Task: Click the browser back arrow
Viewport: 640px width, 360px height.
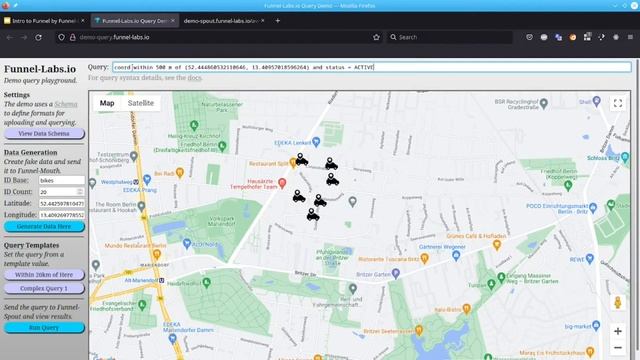Action: 10,37
